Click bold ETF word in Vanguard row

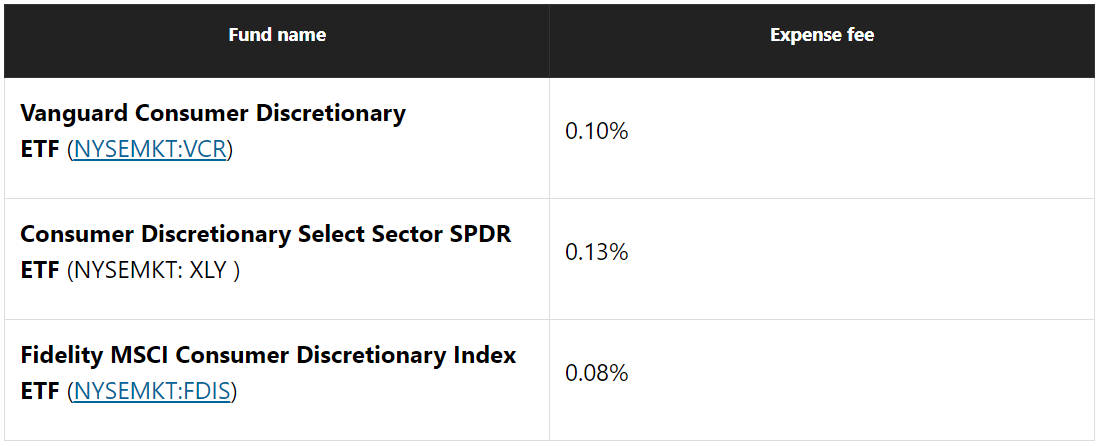click(40, 150)
